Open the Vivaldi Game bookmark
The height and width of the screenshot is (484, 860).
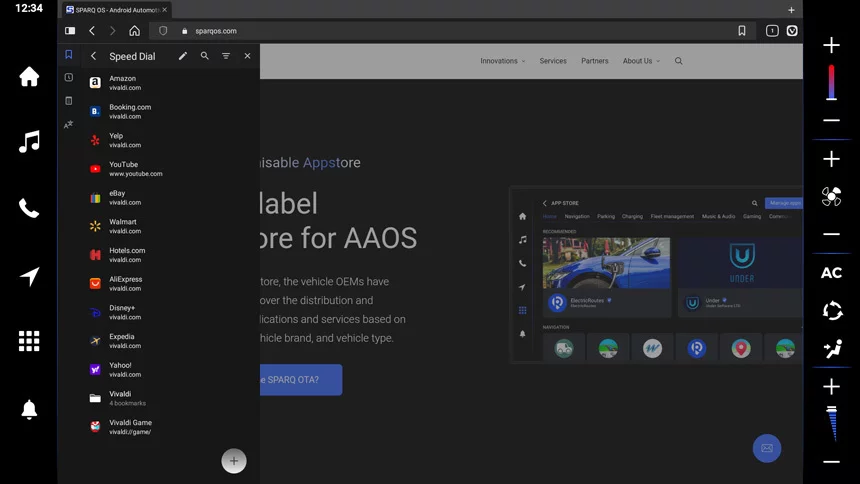click(x=171, y=427)
